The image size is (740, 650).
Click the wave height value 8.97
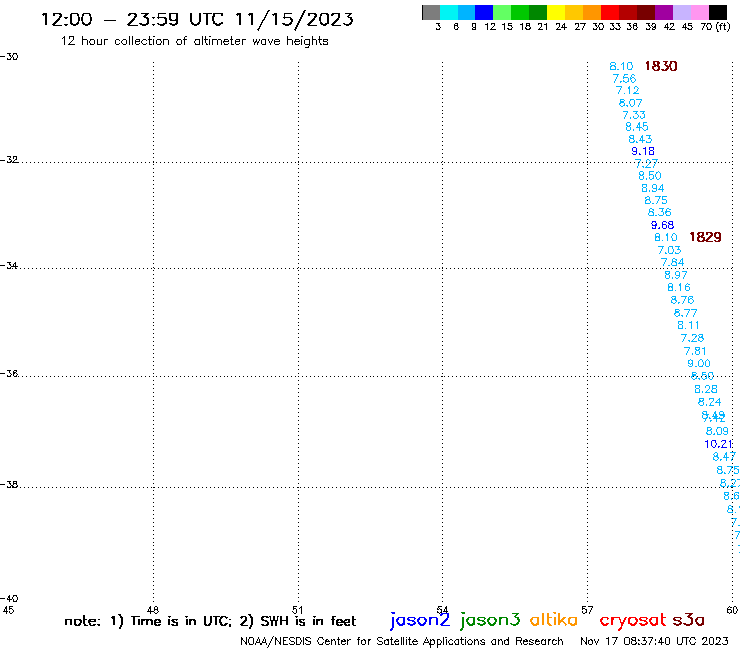click(x=676, y=275)
